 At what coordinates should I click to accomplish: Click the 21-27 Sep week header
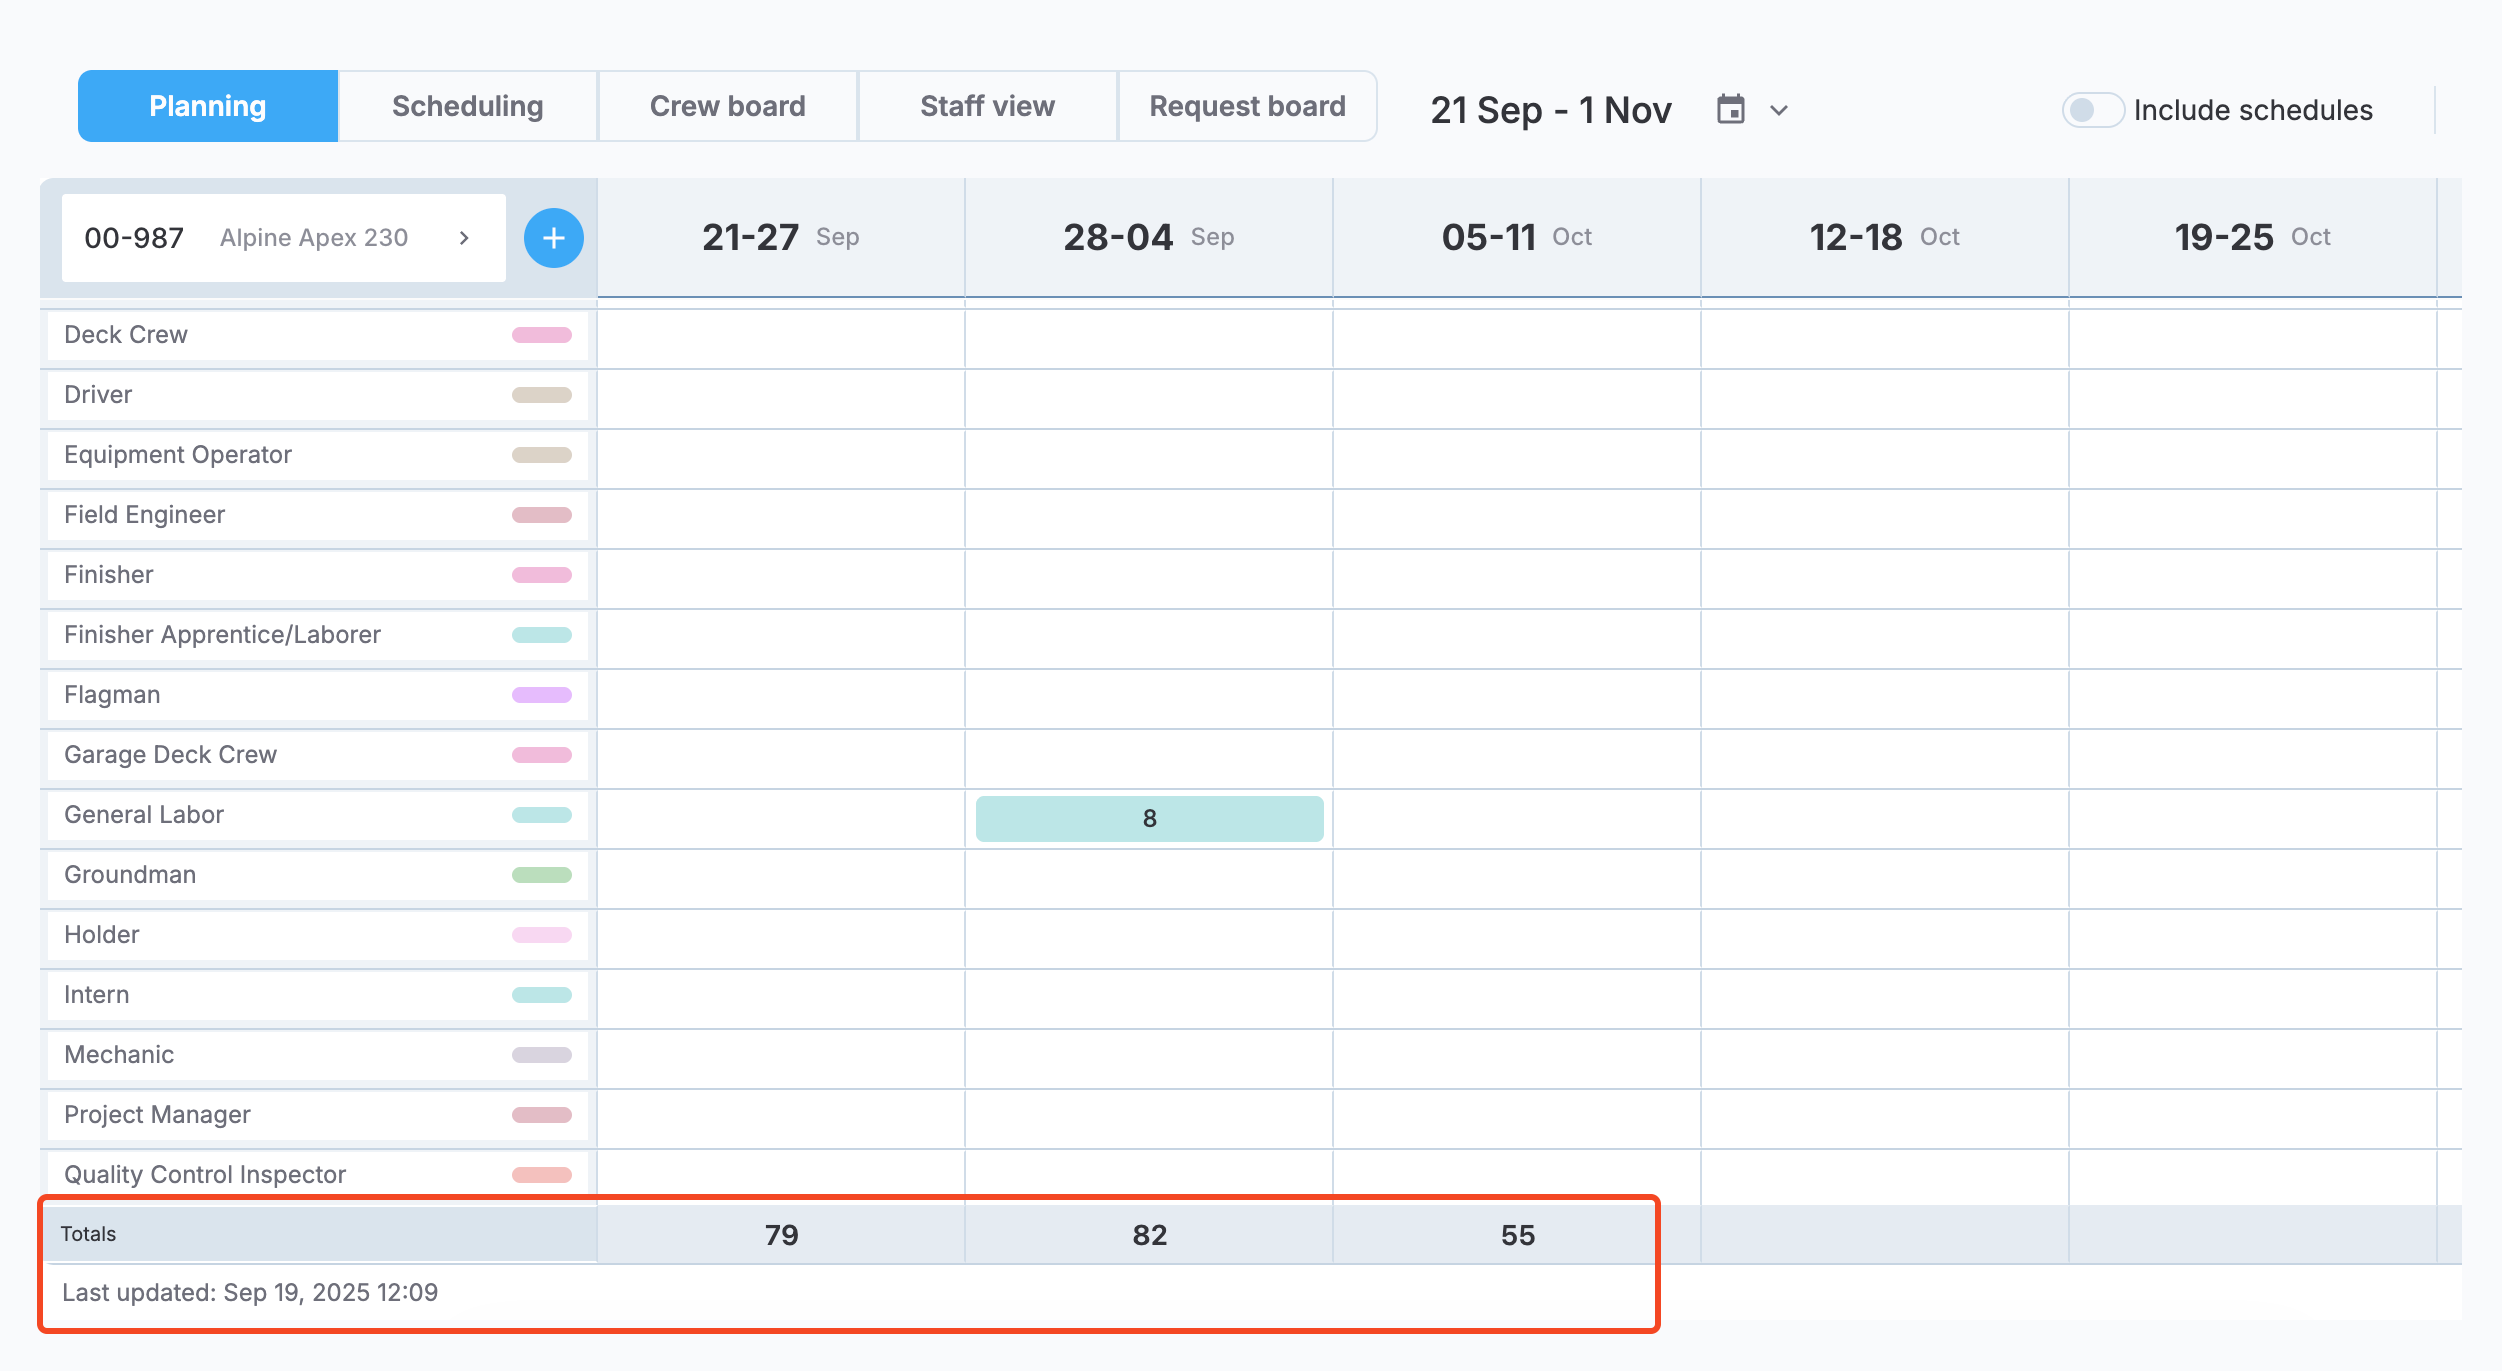[x=780, y=238]
